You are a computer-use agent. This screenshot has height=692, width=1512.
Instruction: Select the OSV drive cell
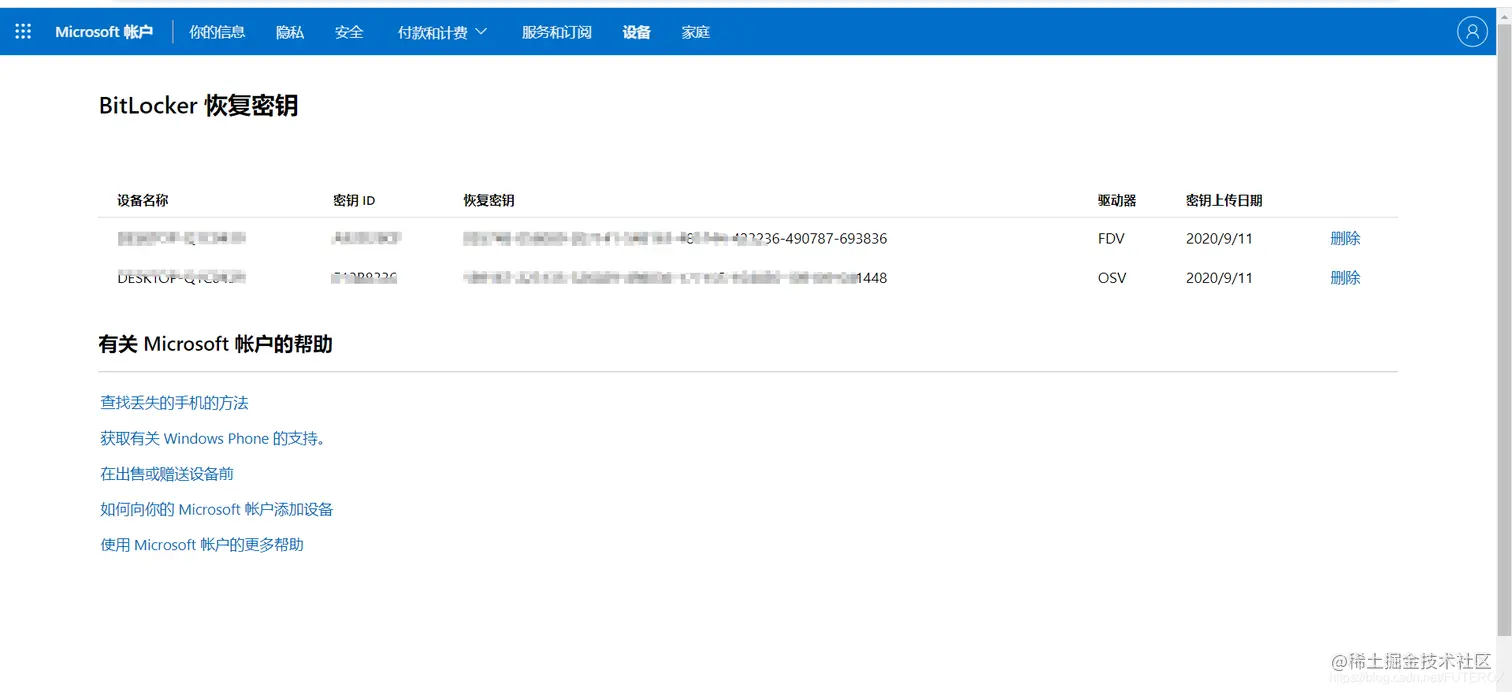[x=1112, y=277]
